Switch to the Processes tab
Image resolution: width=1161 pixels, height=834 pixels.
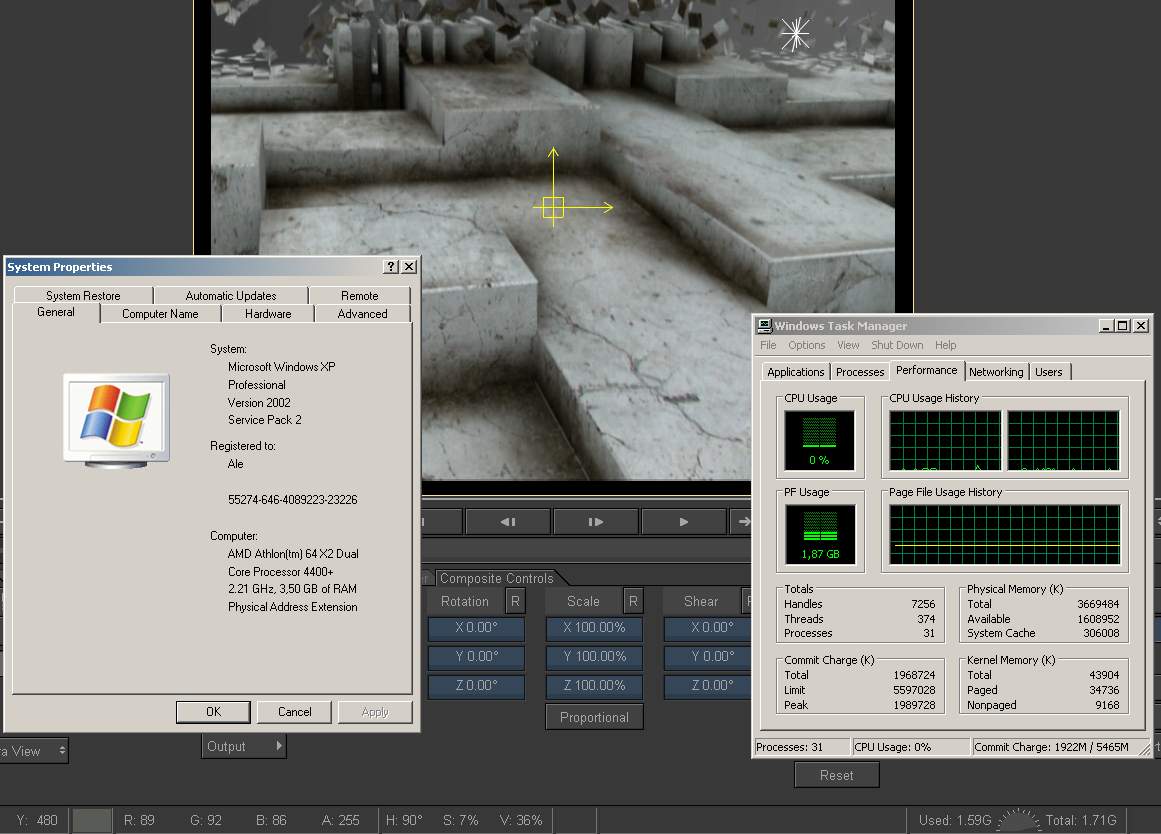[x=860, y=372]
